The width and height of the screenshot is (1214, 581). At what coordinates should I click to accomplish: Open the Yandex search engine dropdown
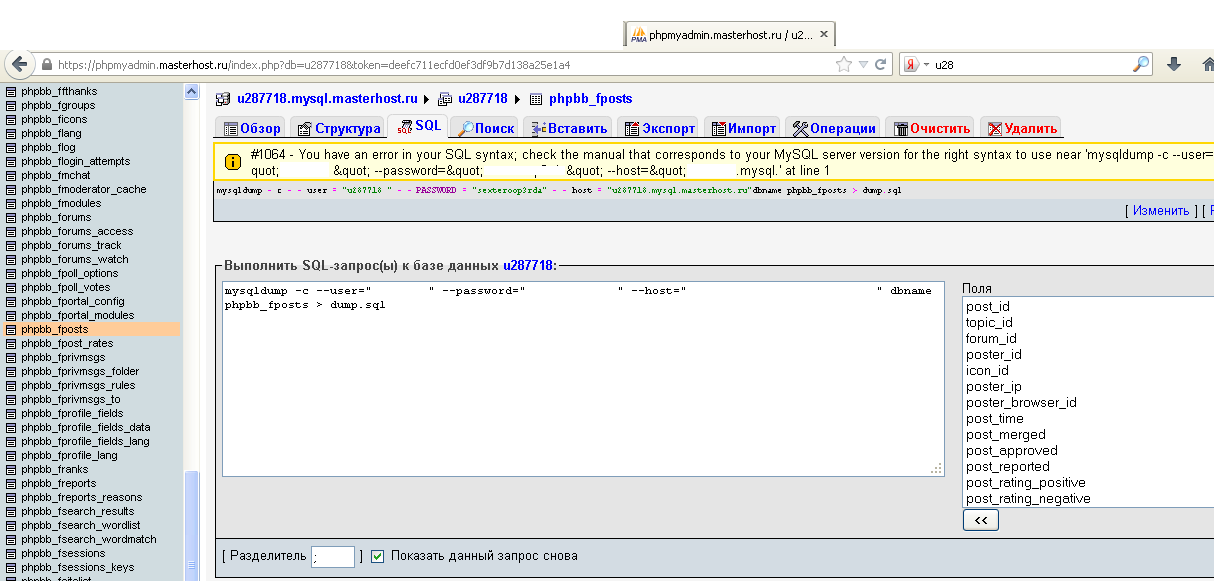(x=916, y=64)
